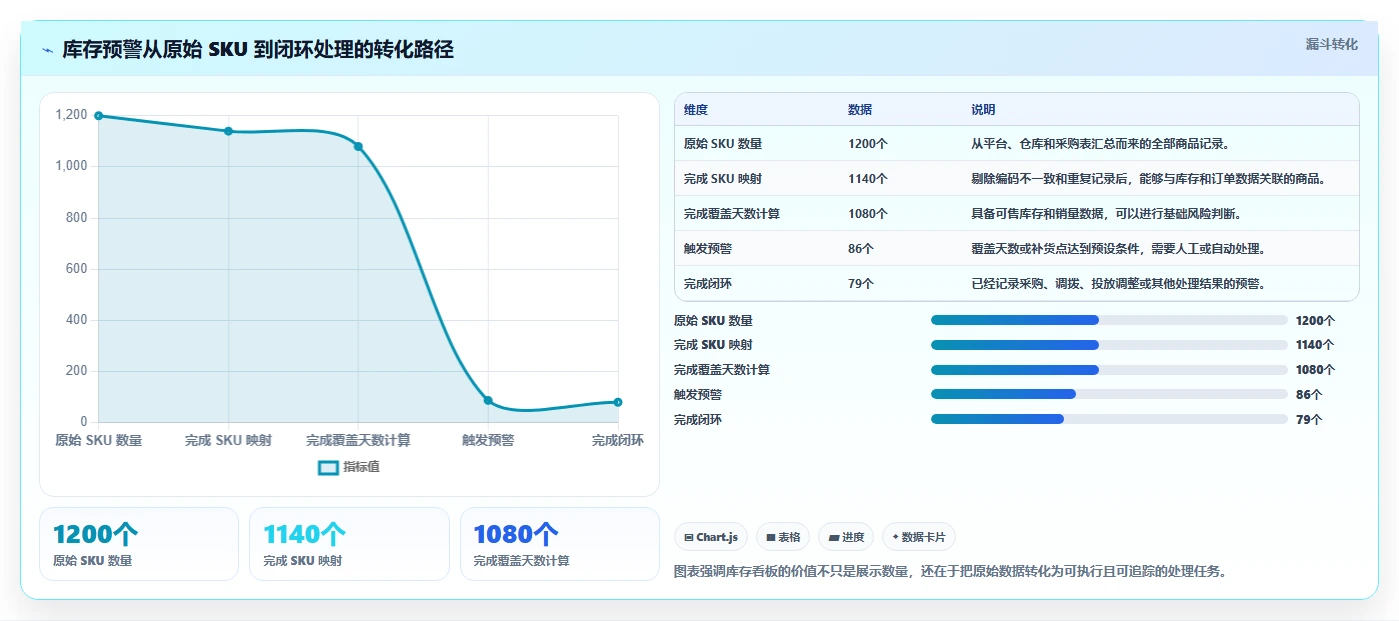
Task: Click the 86个 value in the table
Action: tap(861, 249)
